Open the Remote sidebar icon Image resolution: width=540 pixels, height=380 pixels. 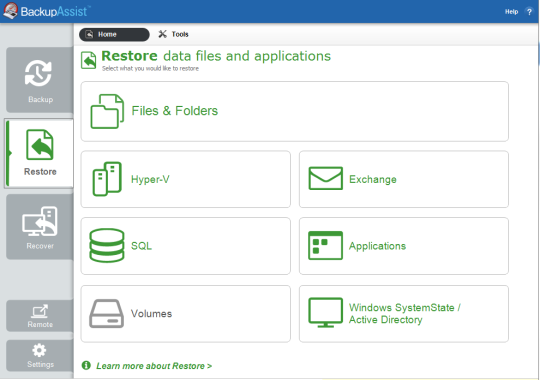click(40, 311)
